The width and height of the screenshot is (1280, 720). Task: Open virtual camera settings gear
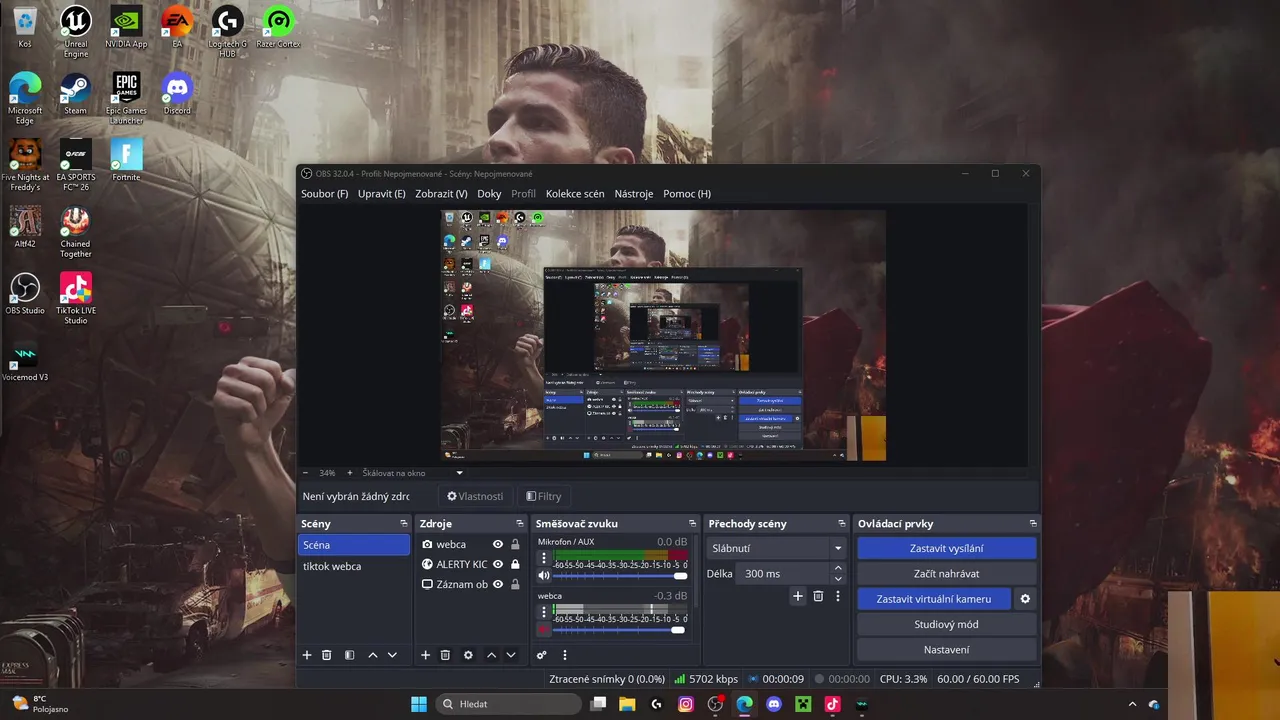click(1025, 599)
